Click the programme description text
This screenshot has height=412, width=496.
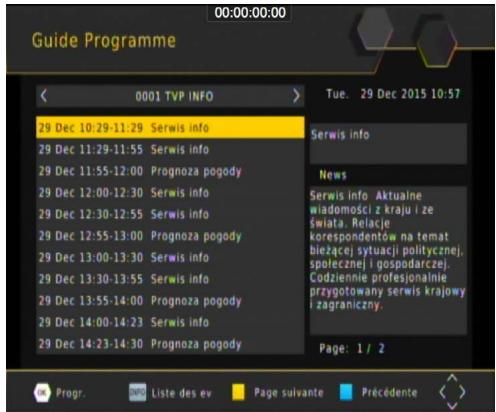click(387, 250)
